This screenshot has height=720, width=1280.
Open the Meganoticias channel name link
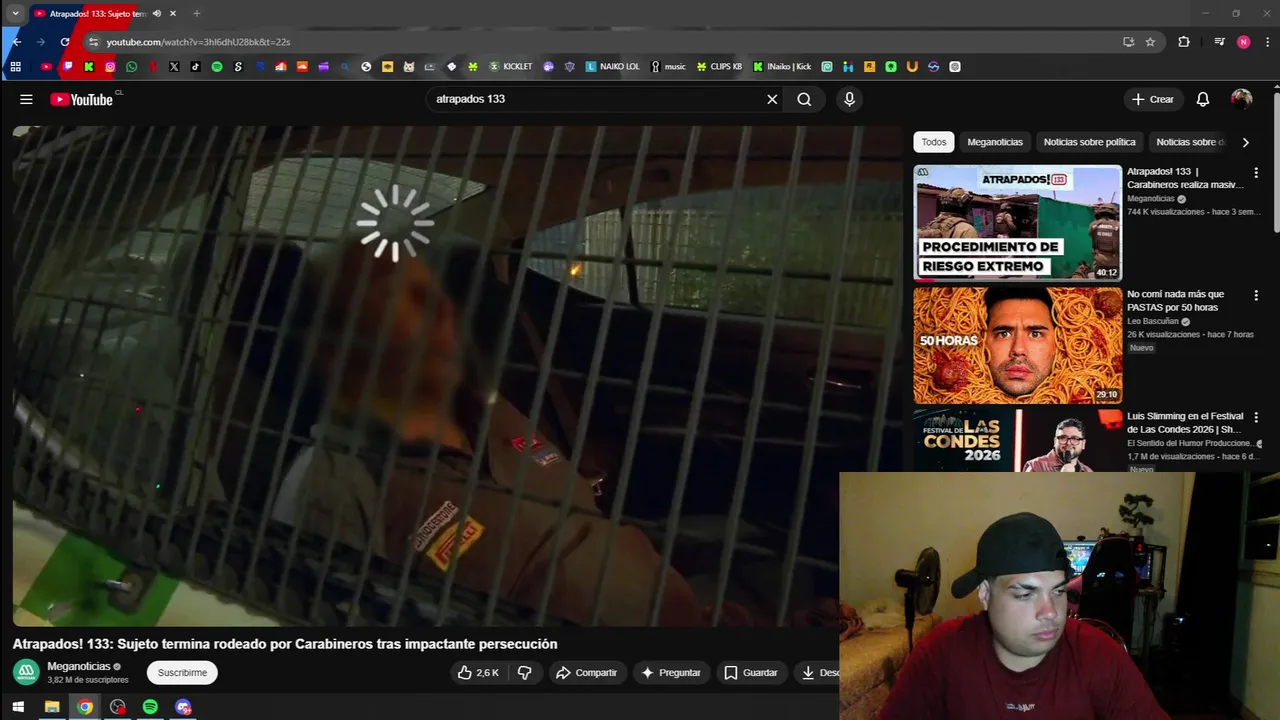click(x=79, y=667)
